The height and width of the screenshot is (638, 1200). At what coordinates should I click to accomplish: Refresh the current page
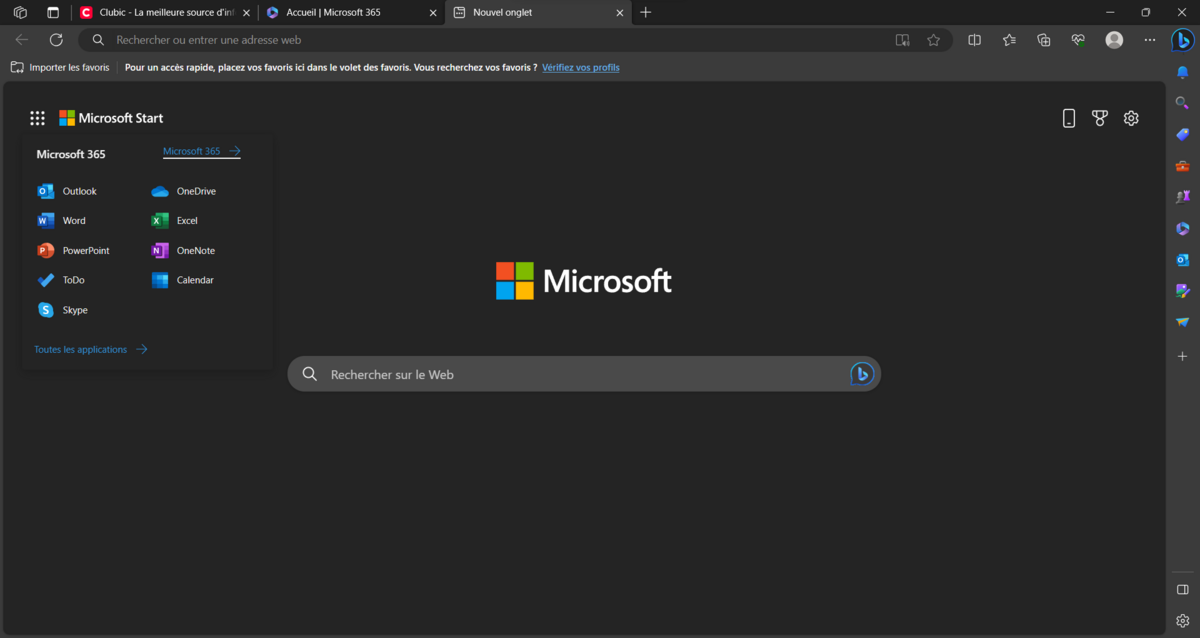[x=56, y=40]
